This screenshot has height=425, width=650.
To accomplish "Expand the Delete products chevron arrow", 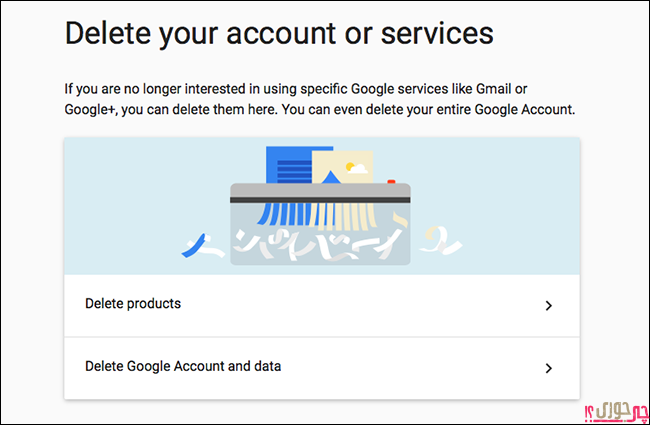I will pos(548,306).
